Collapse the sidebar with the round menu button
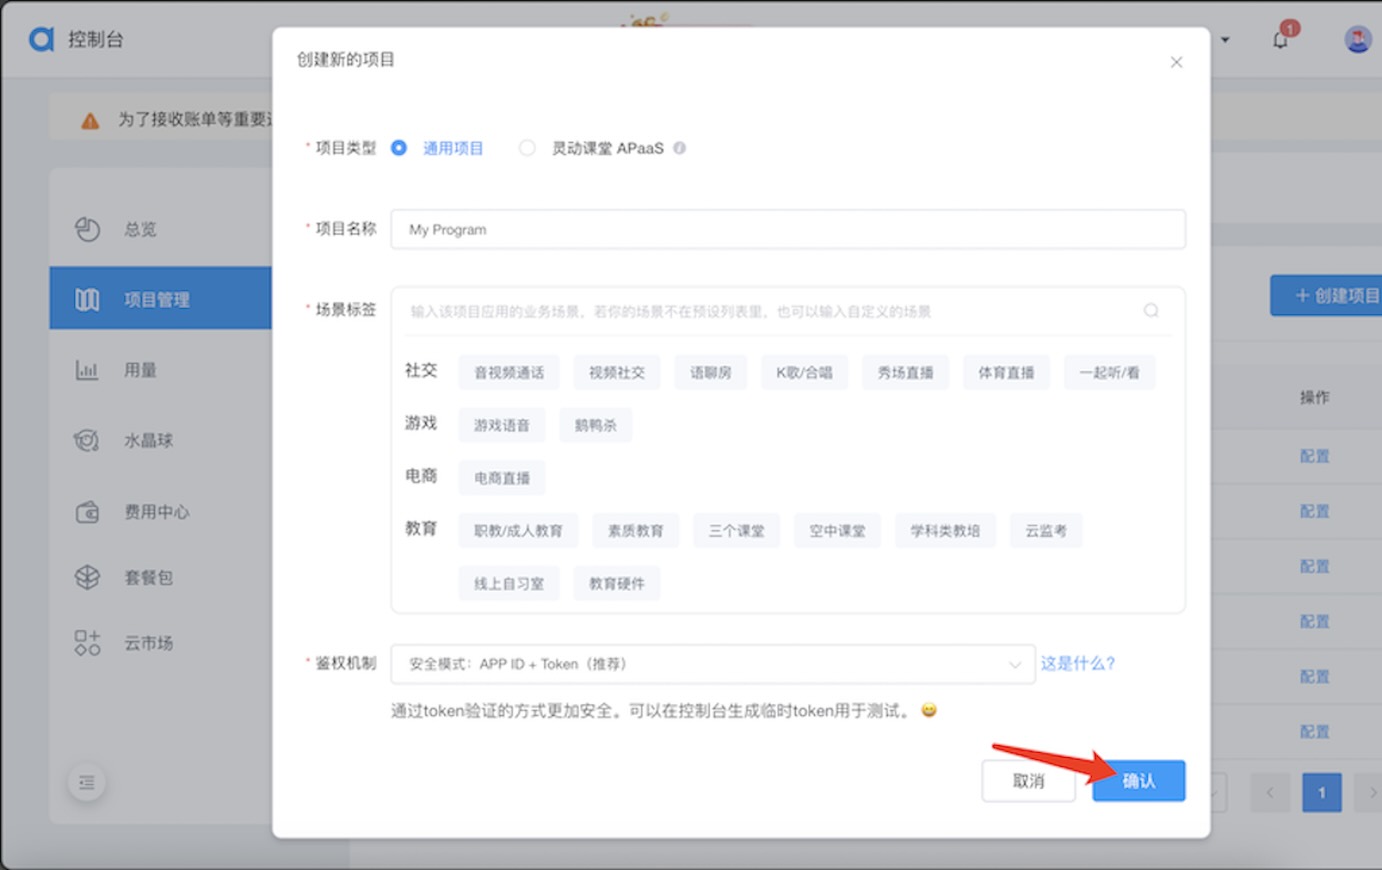 tap(87, 782)
